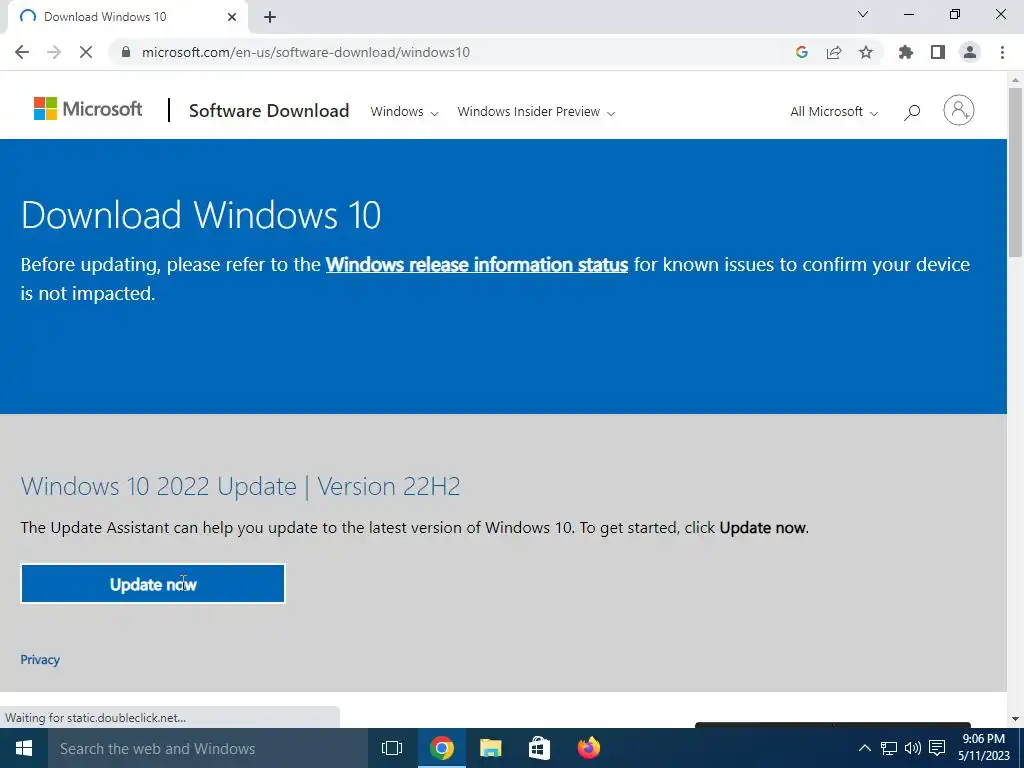Open the Privacy link

click(40, 660)
